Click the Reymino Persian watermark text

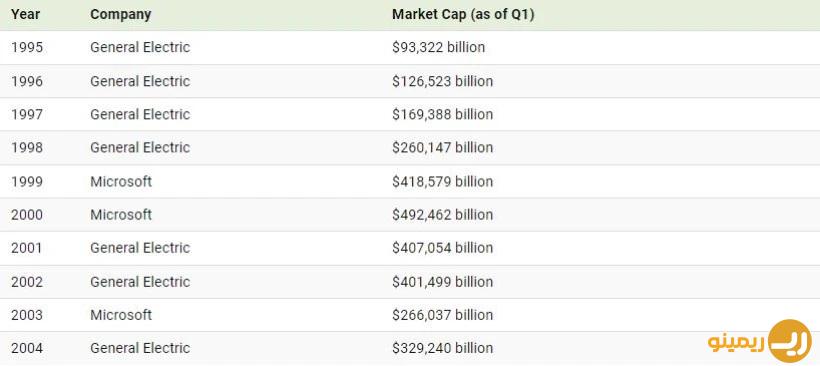(x=736, y=342)
